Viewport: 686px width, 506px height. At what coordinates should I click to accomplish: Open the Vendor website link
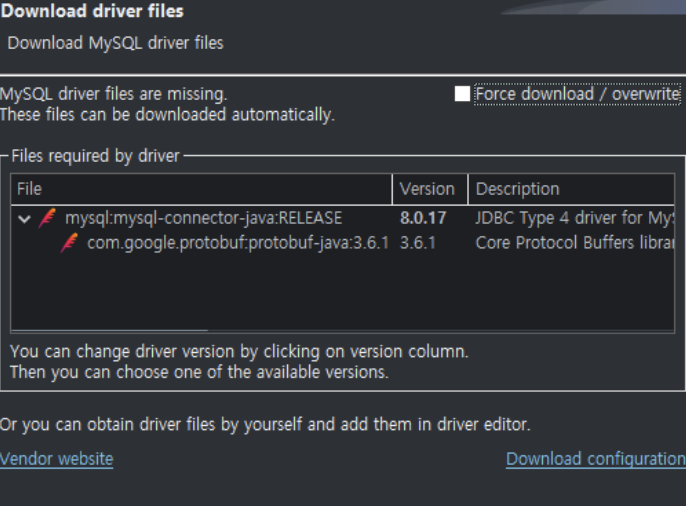(56, 459)
